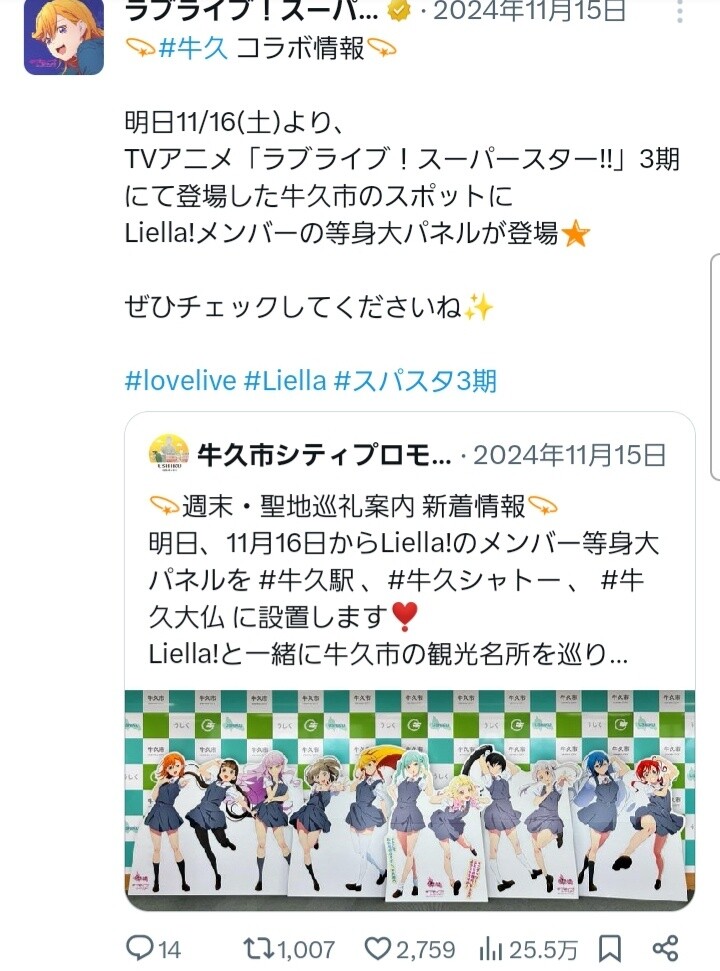Tap the repost arrows icon
Image resolution: width=720 pixels, height=971 pixels.
tap(257, 948)
